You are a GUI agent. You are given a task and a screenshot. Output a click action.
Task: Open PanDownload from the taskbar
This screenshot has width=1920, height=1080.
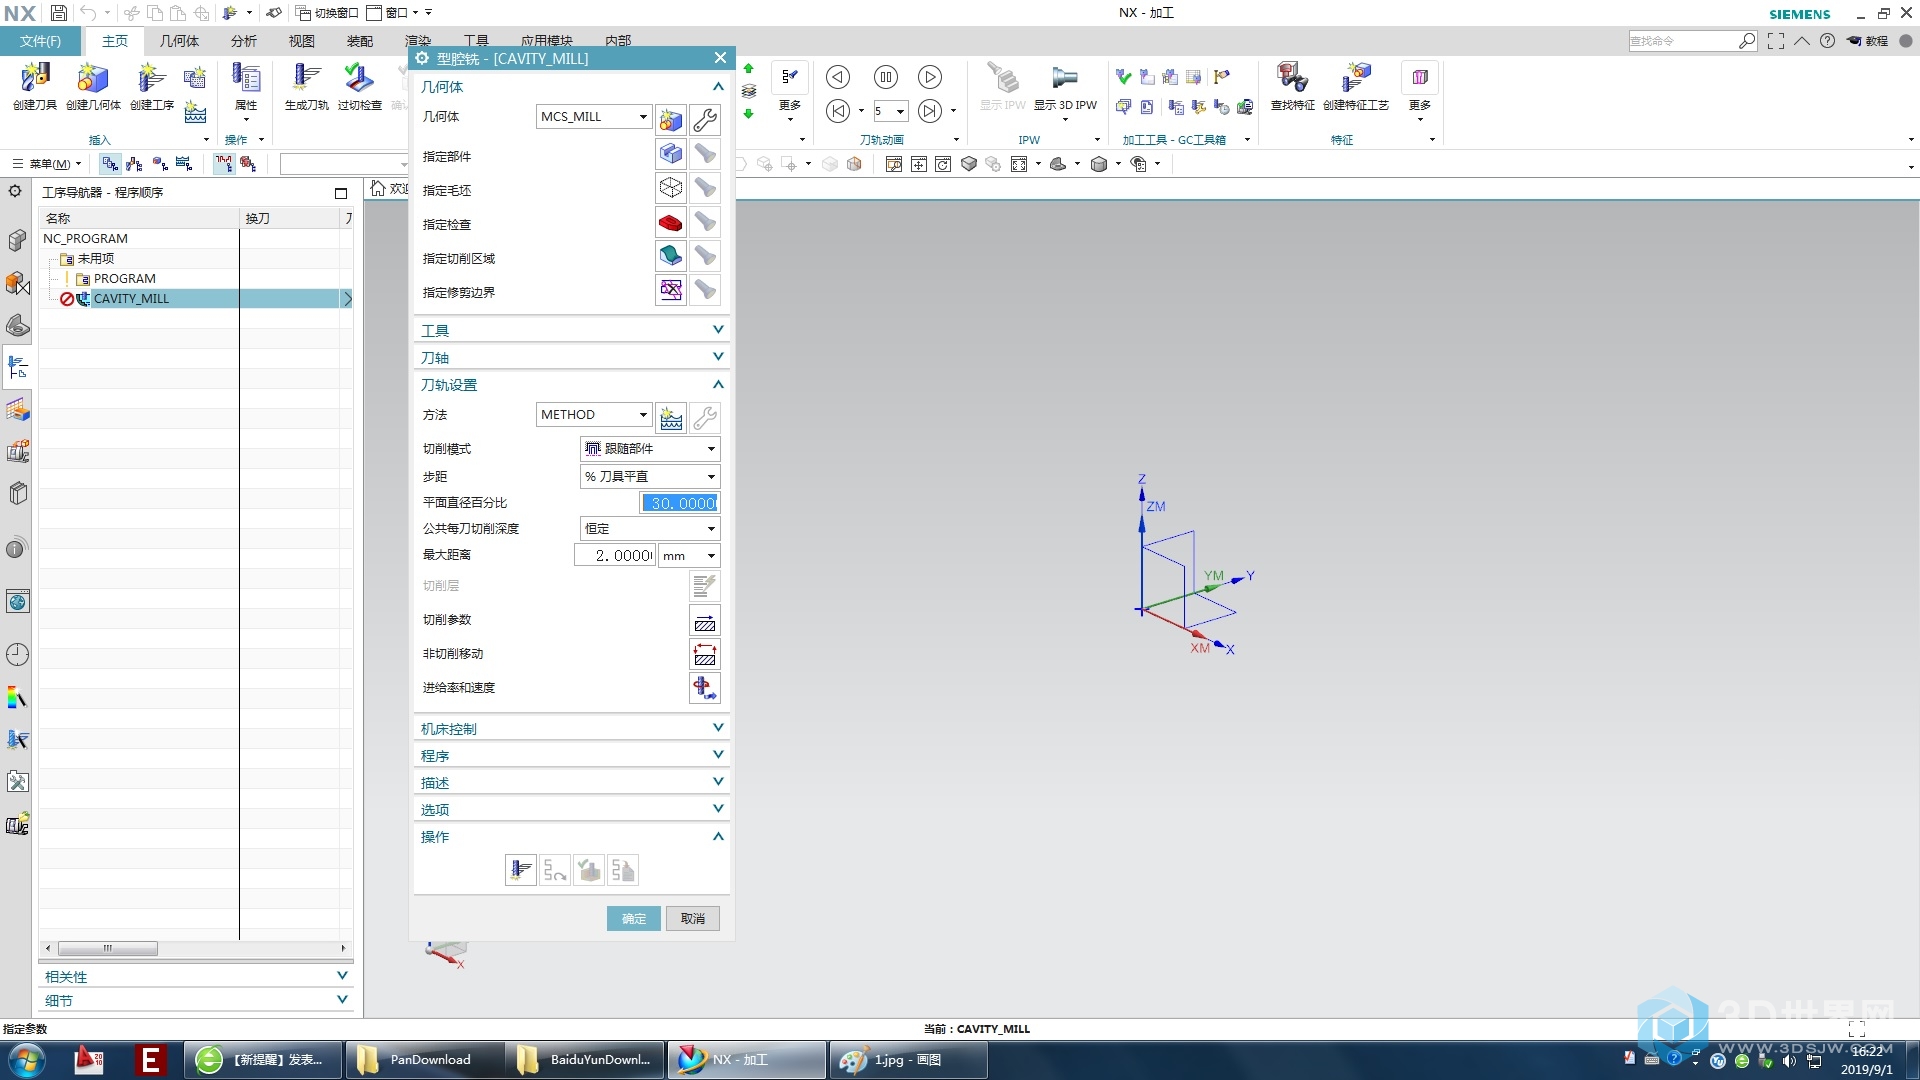423,1060
